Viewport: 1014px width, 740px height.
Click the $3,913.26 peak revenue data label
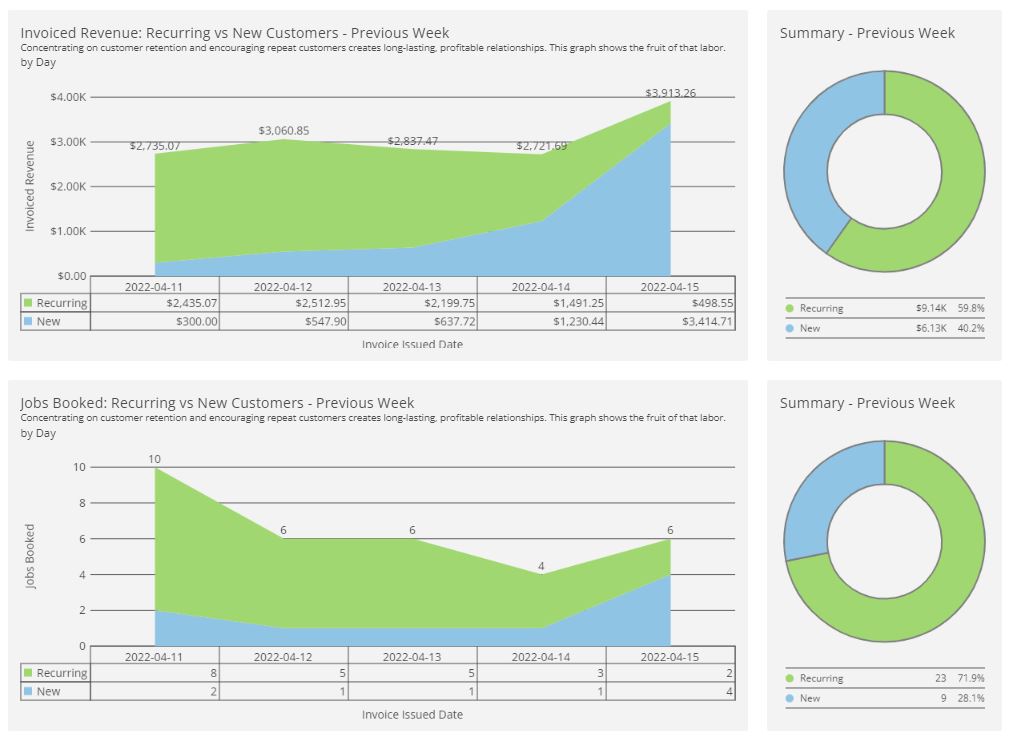click(670, 93)
